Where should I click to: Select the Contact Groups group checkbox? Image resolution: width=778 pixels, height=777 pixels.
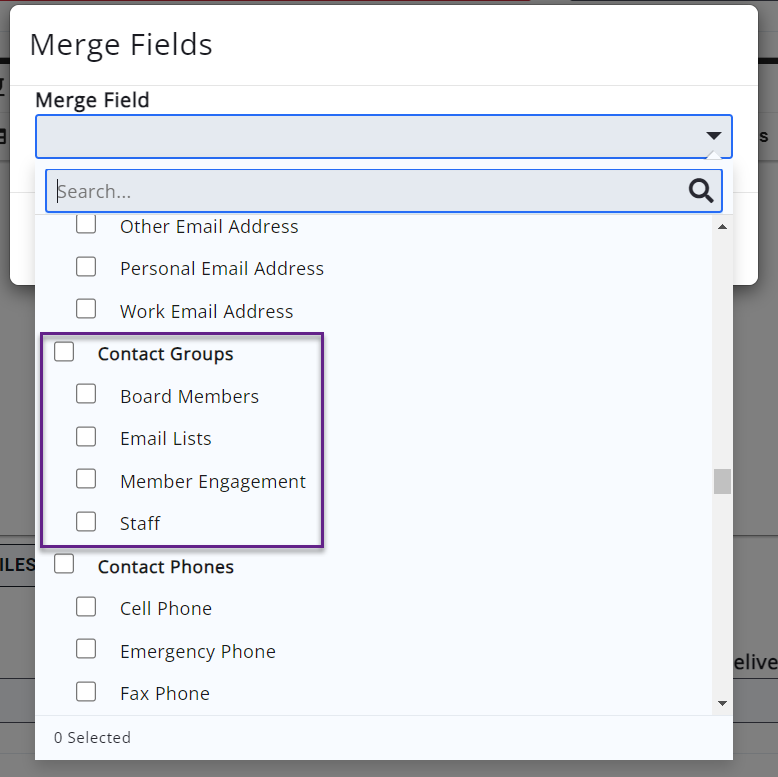64,352
